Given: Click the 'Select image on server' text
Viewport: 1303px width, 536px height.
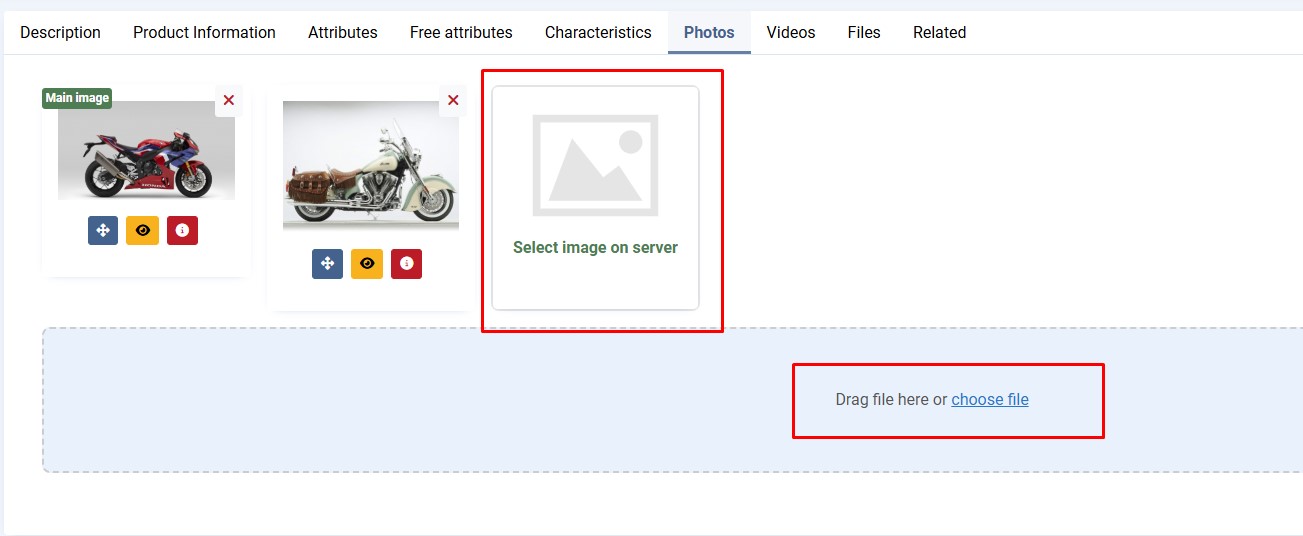Looking at the screenshot, I should tap(595, 247).
